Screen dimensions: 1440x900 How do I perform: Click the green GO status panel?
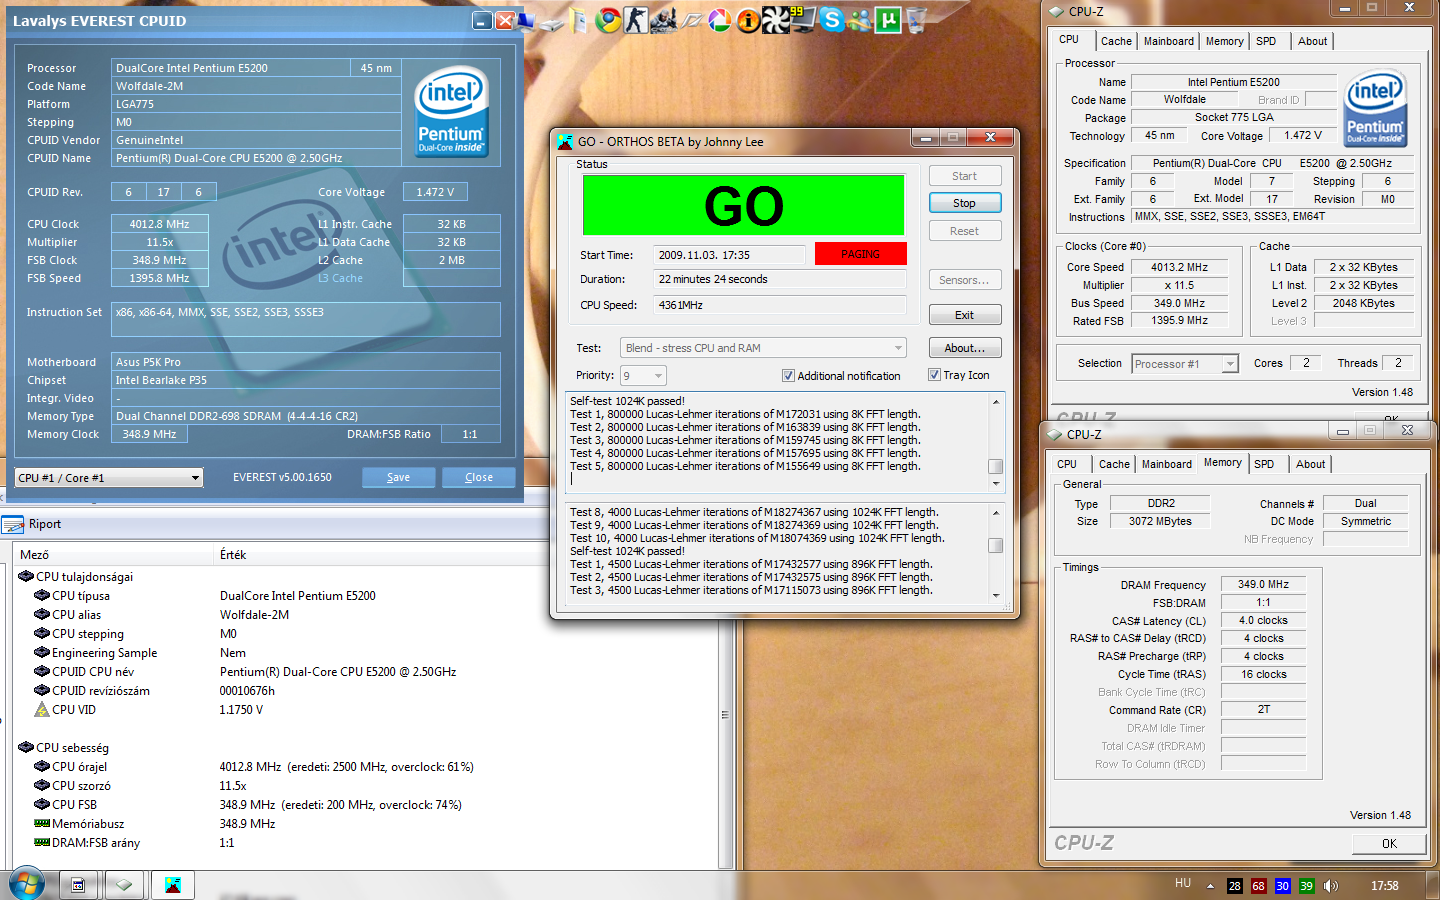click(x=743, y=205)
